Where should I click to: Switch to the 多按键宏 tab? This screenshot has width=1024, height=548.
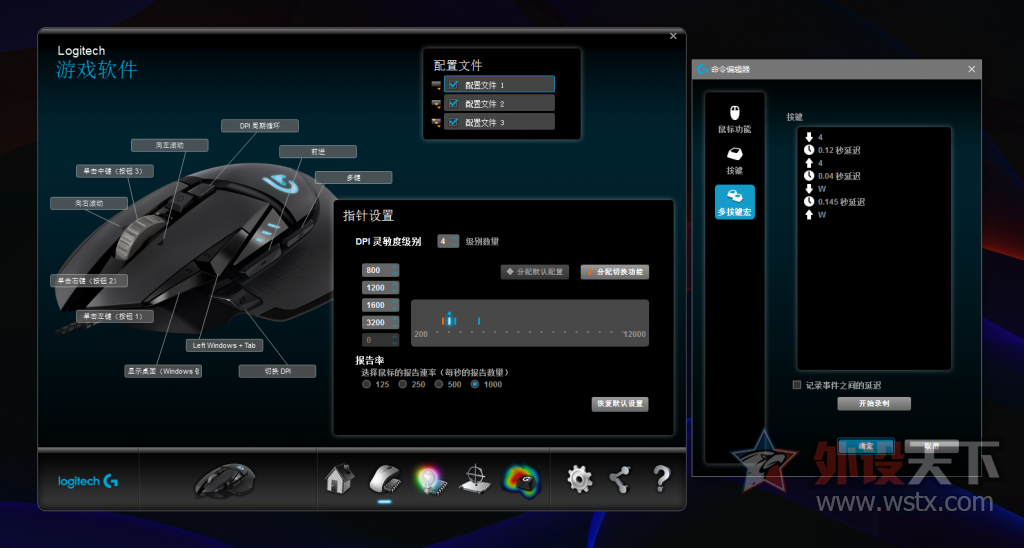click(x=735, y=202)
